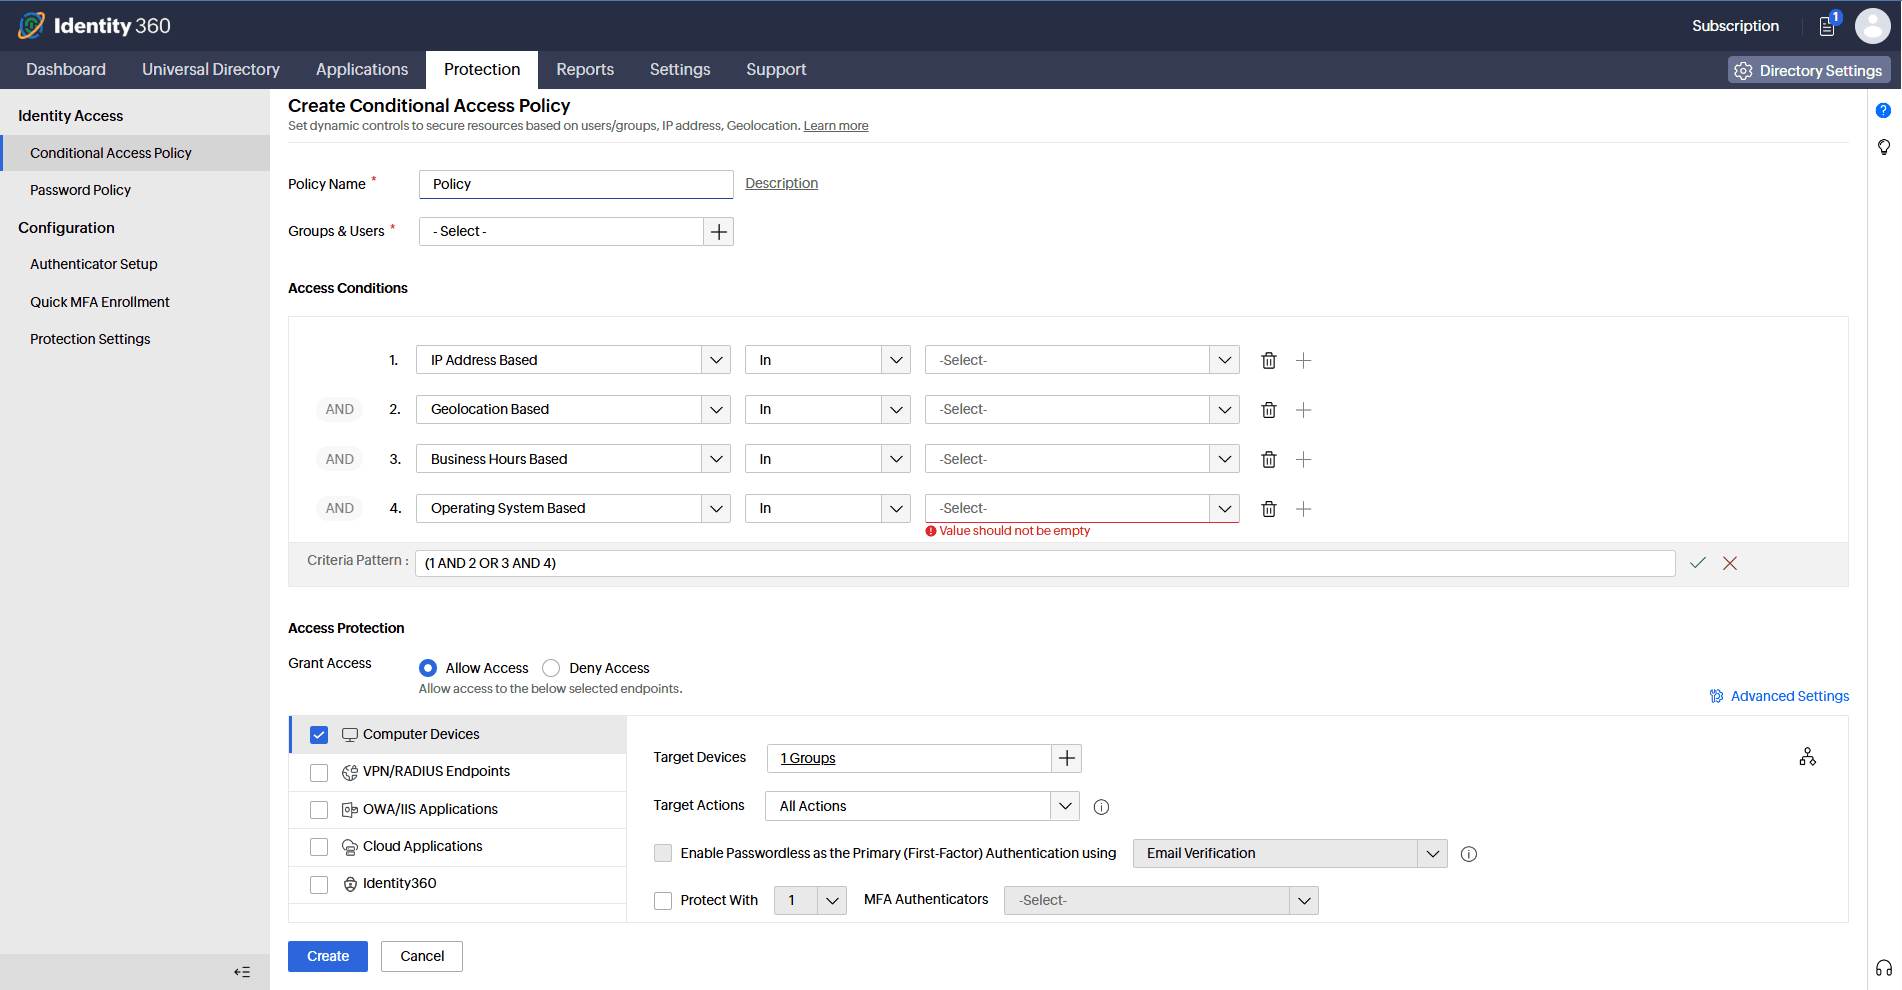Click the hierarchy tree icon in device panel

click(x=1807, y=757)
